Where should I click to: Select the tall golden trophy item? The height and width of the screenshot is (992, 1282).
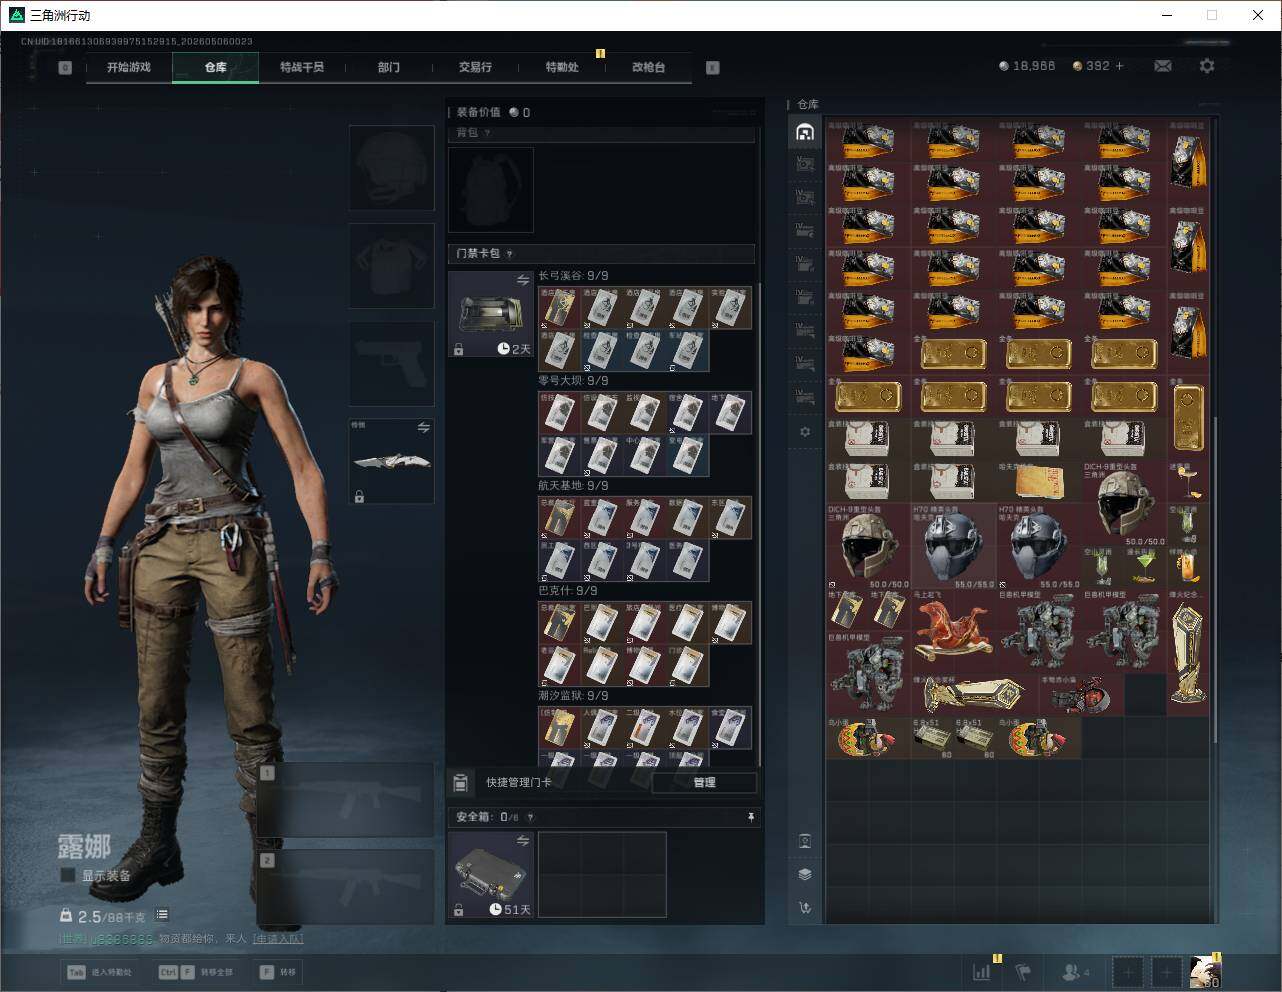(1188, 652)
